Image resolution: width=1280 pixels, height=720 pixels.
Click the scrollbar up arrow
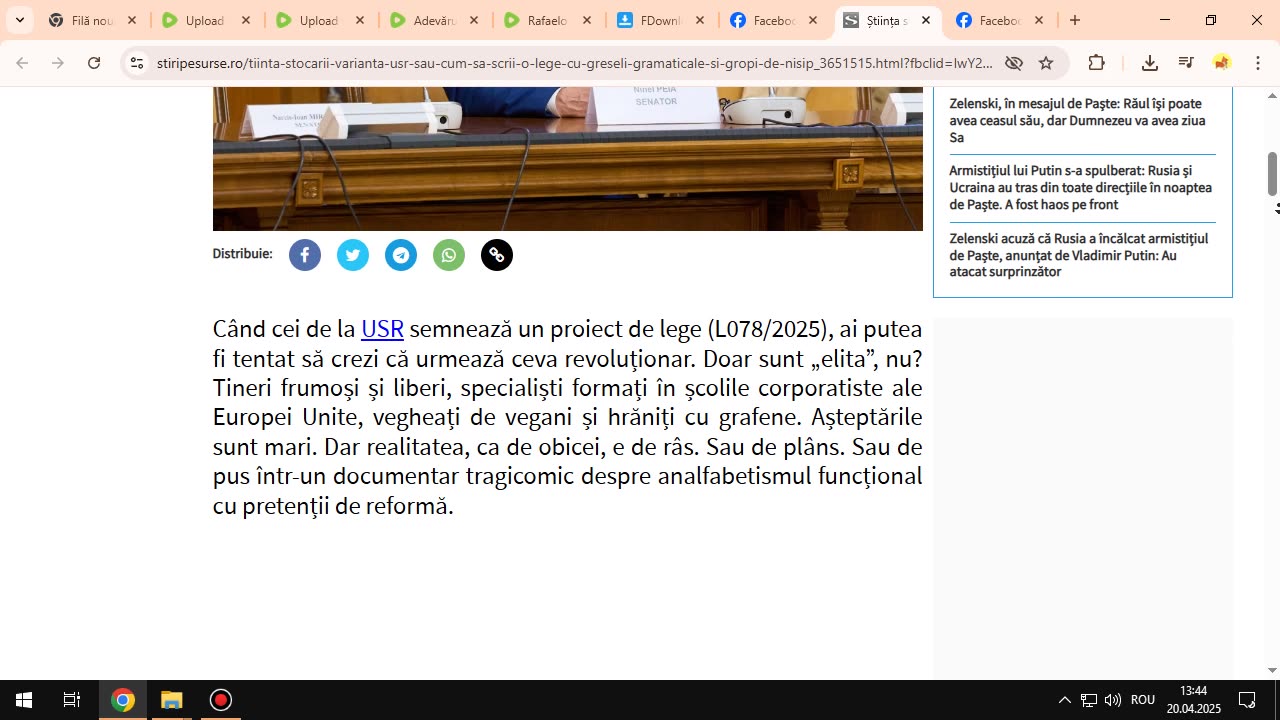point(1272,96)
